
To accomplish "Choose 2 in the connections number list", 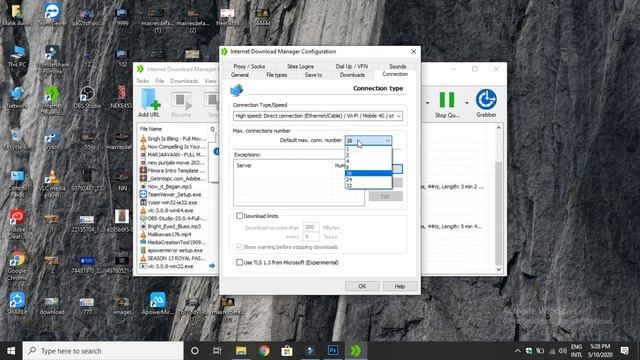I will click(368, 155).
